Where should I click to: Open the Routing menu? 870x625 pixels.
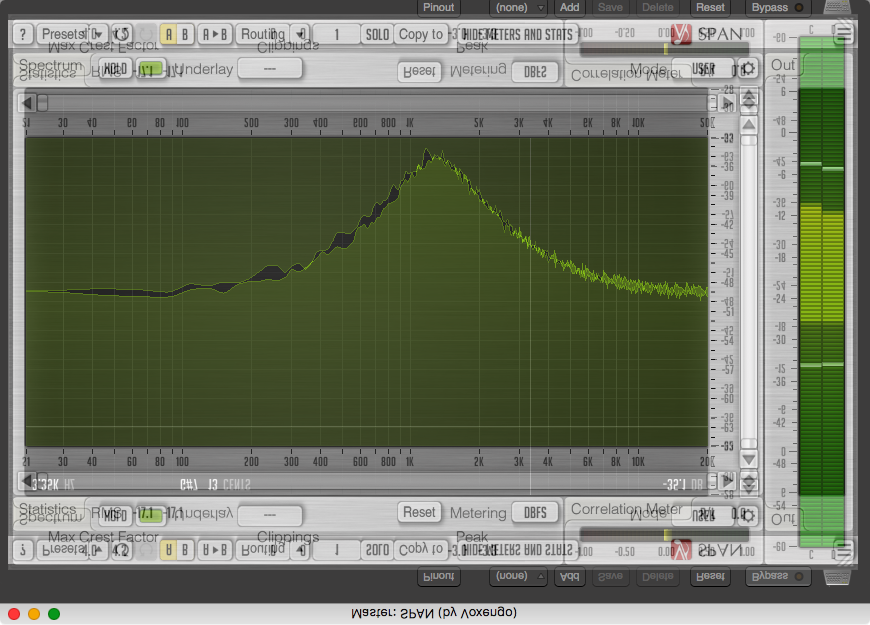(x=263, y=34)
